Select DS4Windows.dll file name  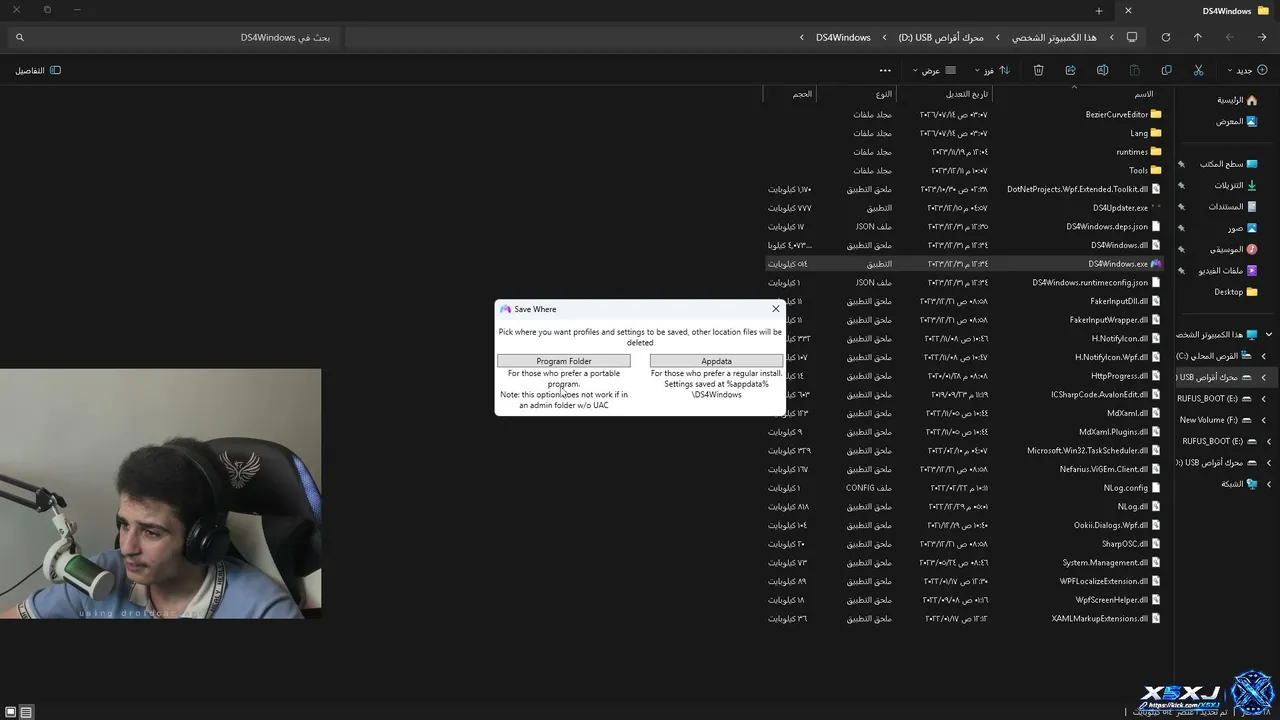click(1119, 245)
